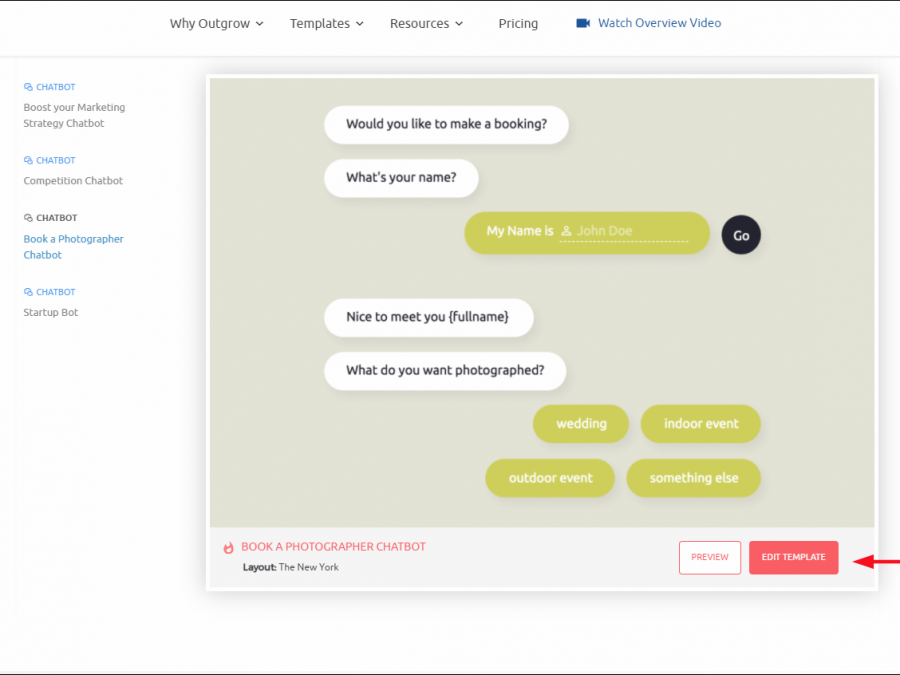Click chat icon above Competition Chatbot
The height and width of the screenshot is (675, 900).
click(28, 161)
